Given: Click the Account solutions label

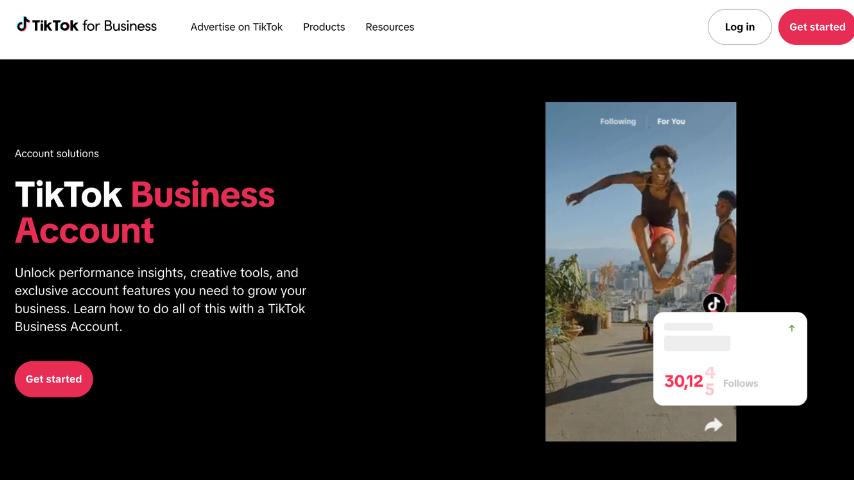Looking at the screenshot, I should [x=57, y=154].
